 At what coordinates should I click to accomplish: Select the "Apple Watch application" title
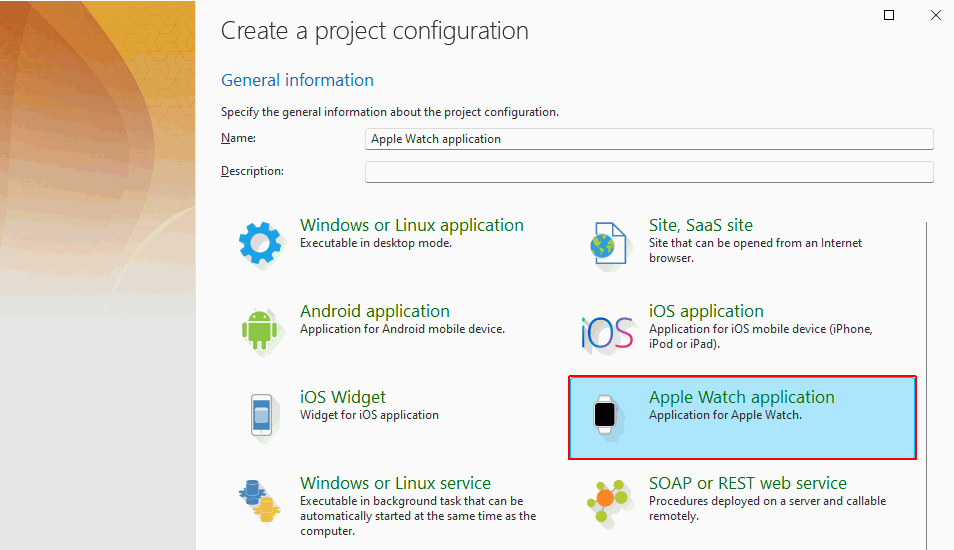[742, 397]
